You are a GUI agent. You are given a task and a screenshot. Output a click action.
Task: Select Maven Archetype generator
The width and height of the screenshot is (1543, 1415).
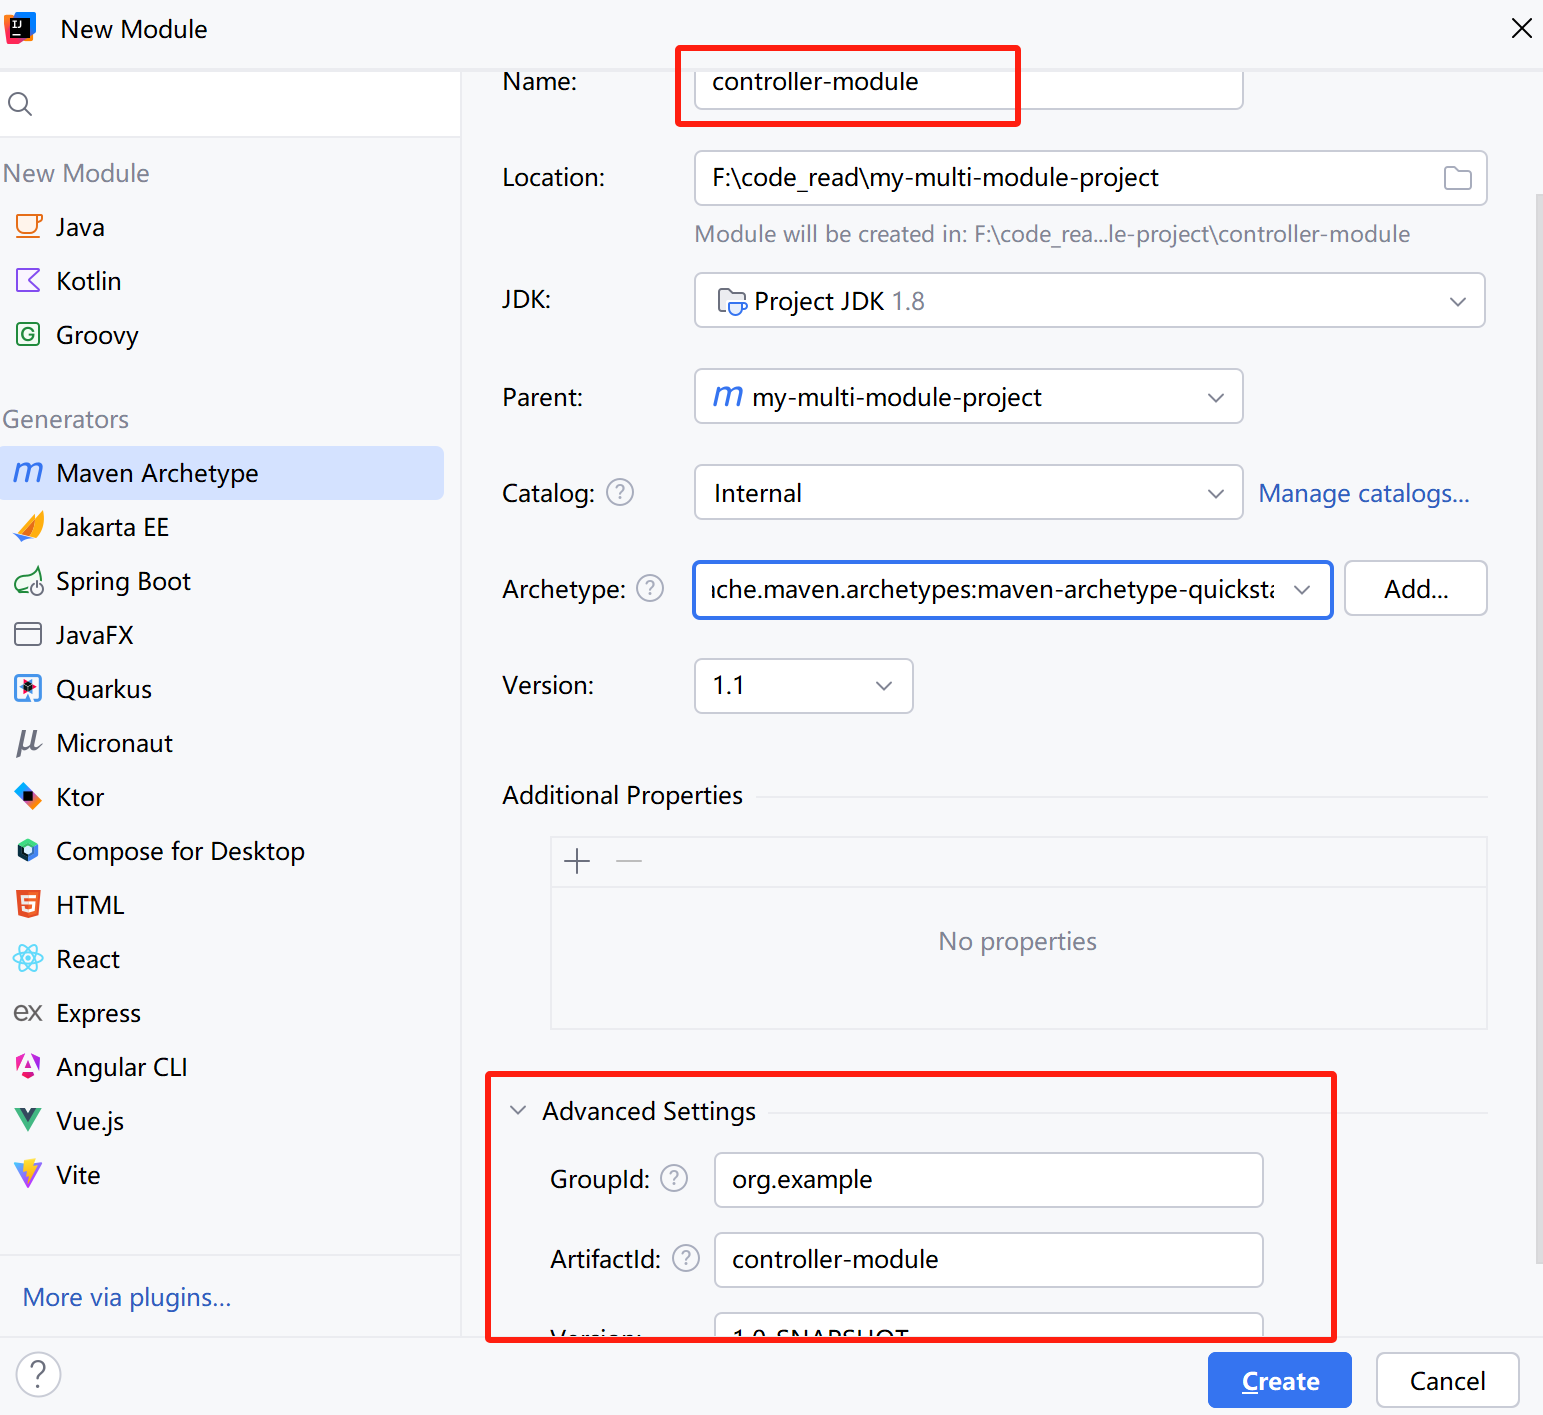(x=222, y=473)
